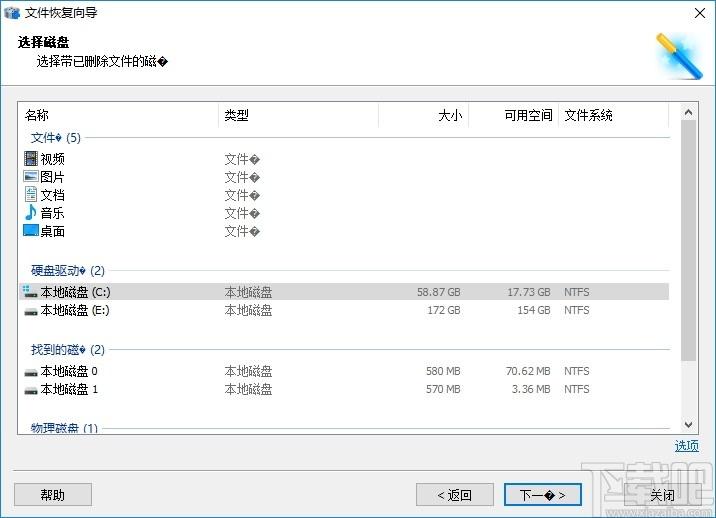Screen dimensions: 716x518
Task: Click the 172 GB size cell
Action: coord(444,310)
